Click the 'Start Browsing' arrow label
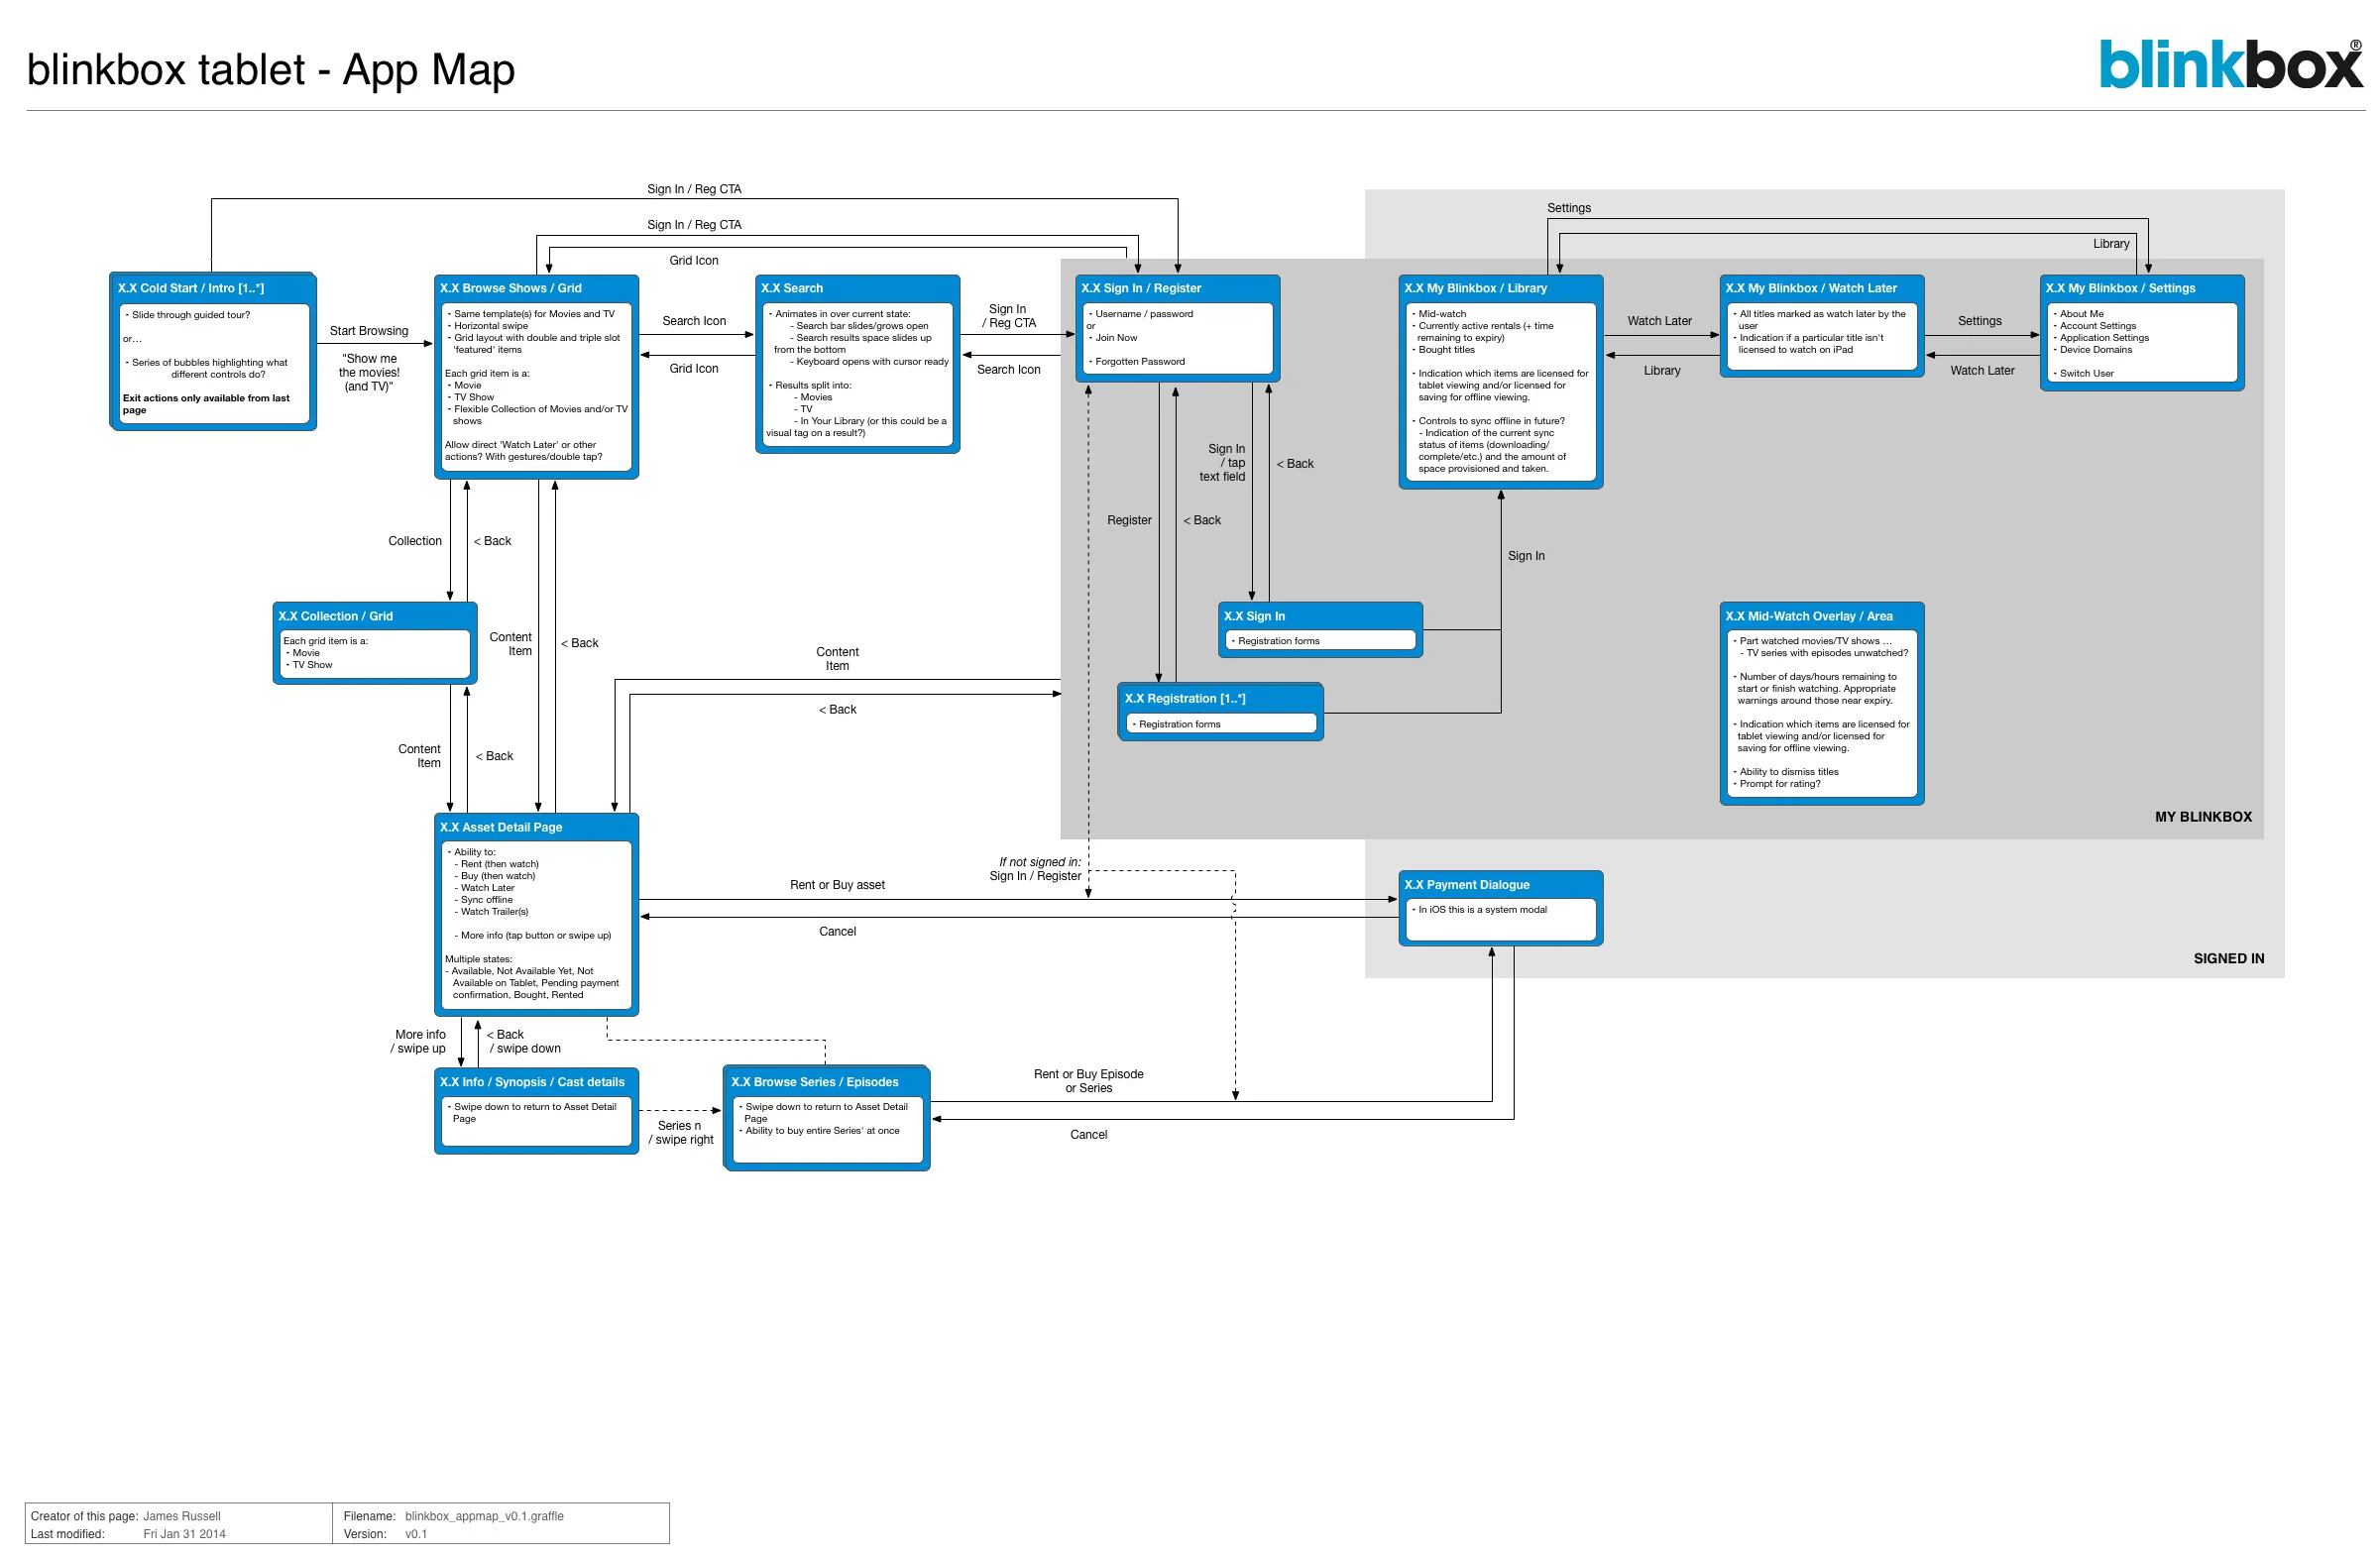The width and height of the screenshot is (2380, 1555). [369, 331]
